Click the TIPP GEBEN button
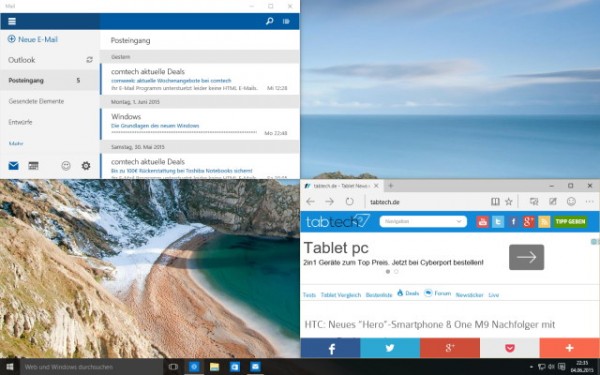600x375 pixels. [x=570, y=222]
